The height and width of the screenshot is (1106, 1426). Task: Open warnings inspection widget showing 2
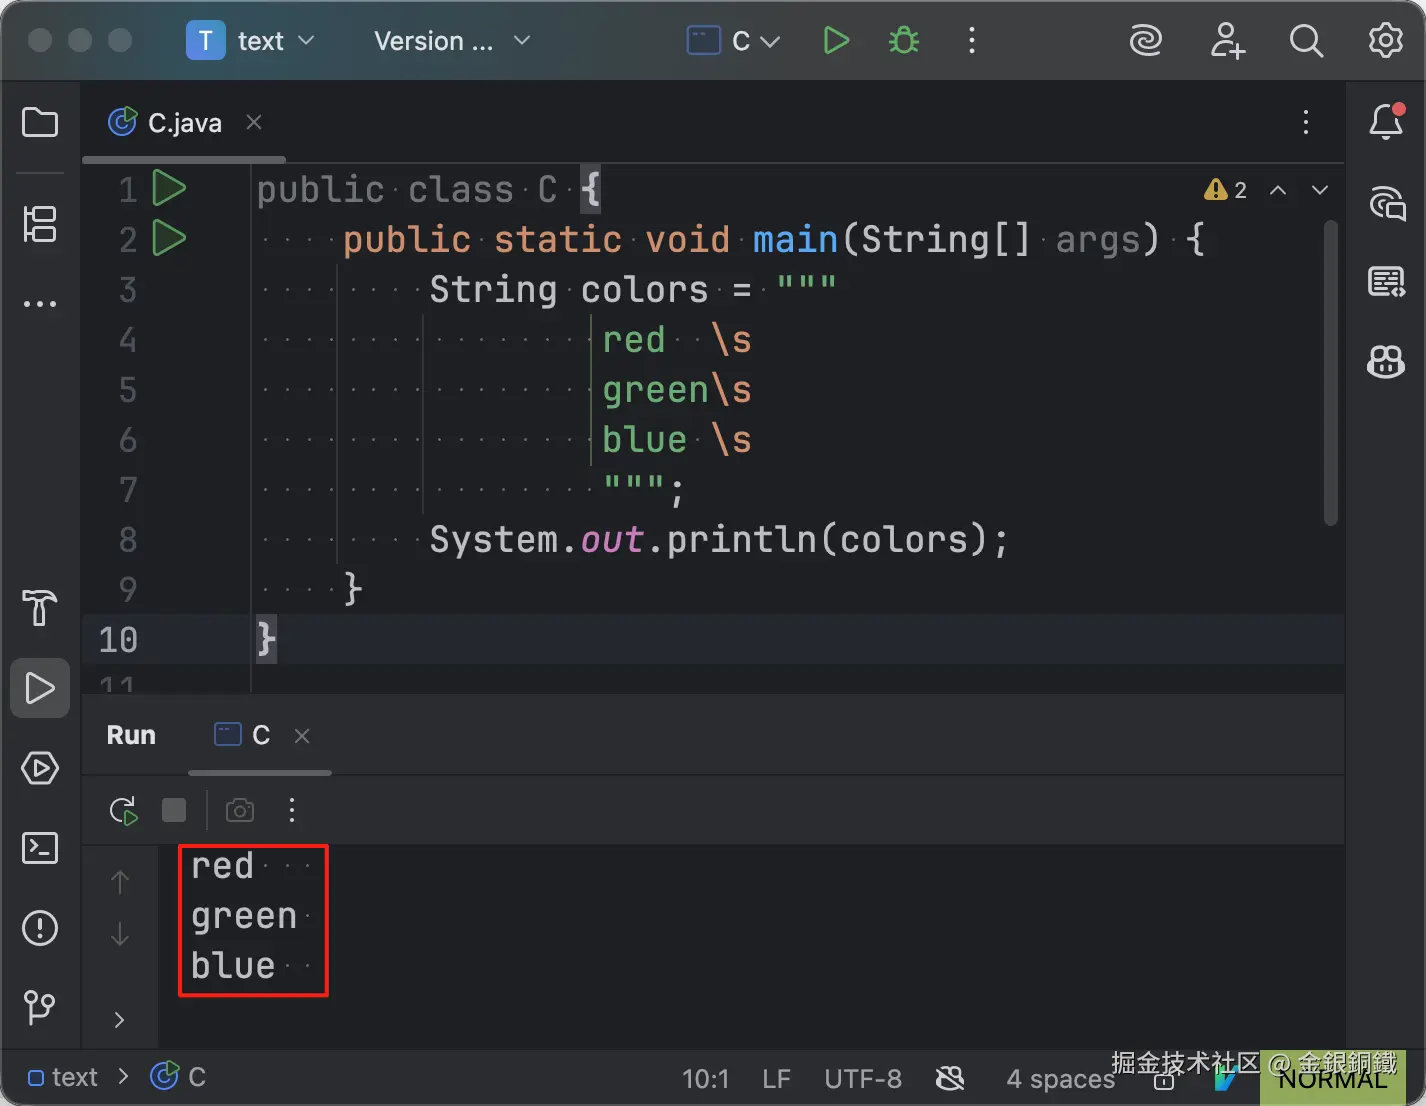1226,190
